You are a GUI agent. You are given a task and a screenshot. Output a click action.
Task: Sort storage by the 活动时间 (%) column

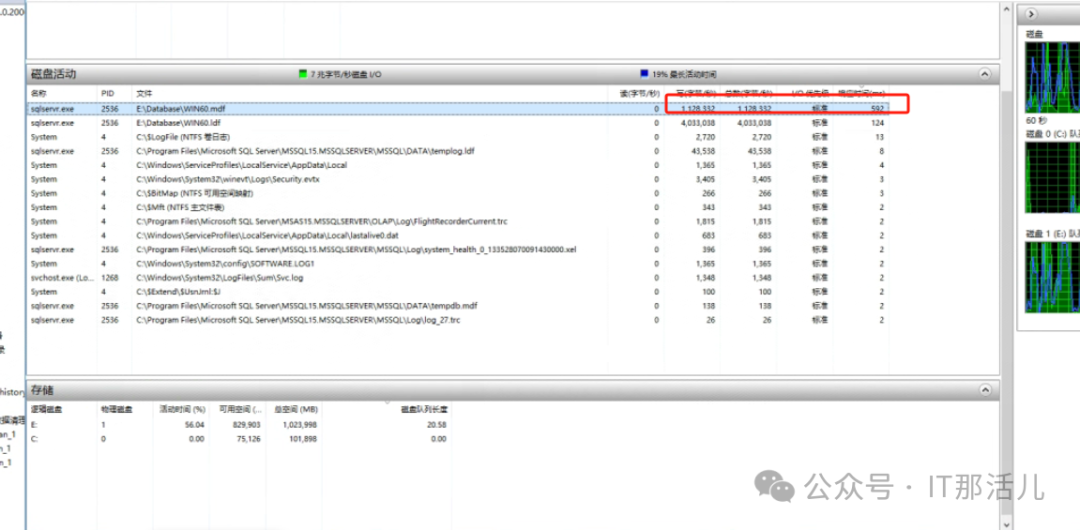click(183, 409)
